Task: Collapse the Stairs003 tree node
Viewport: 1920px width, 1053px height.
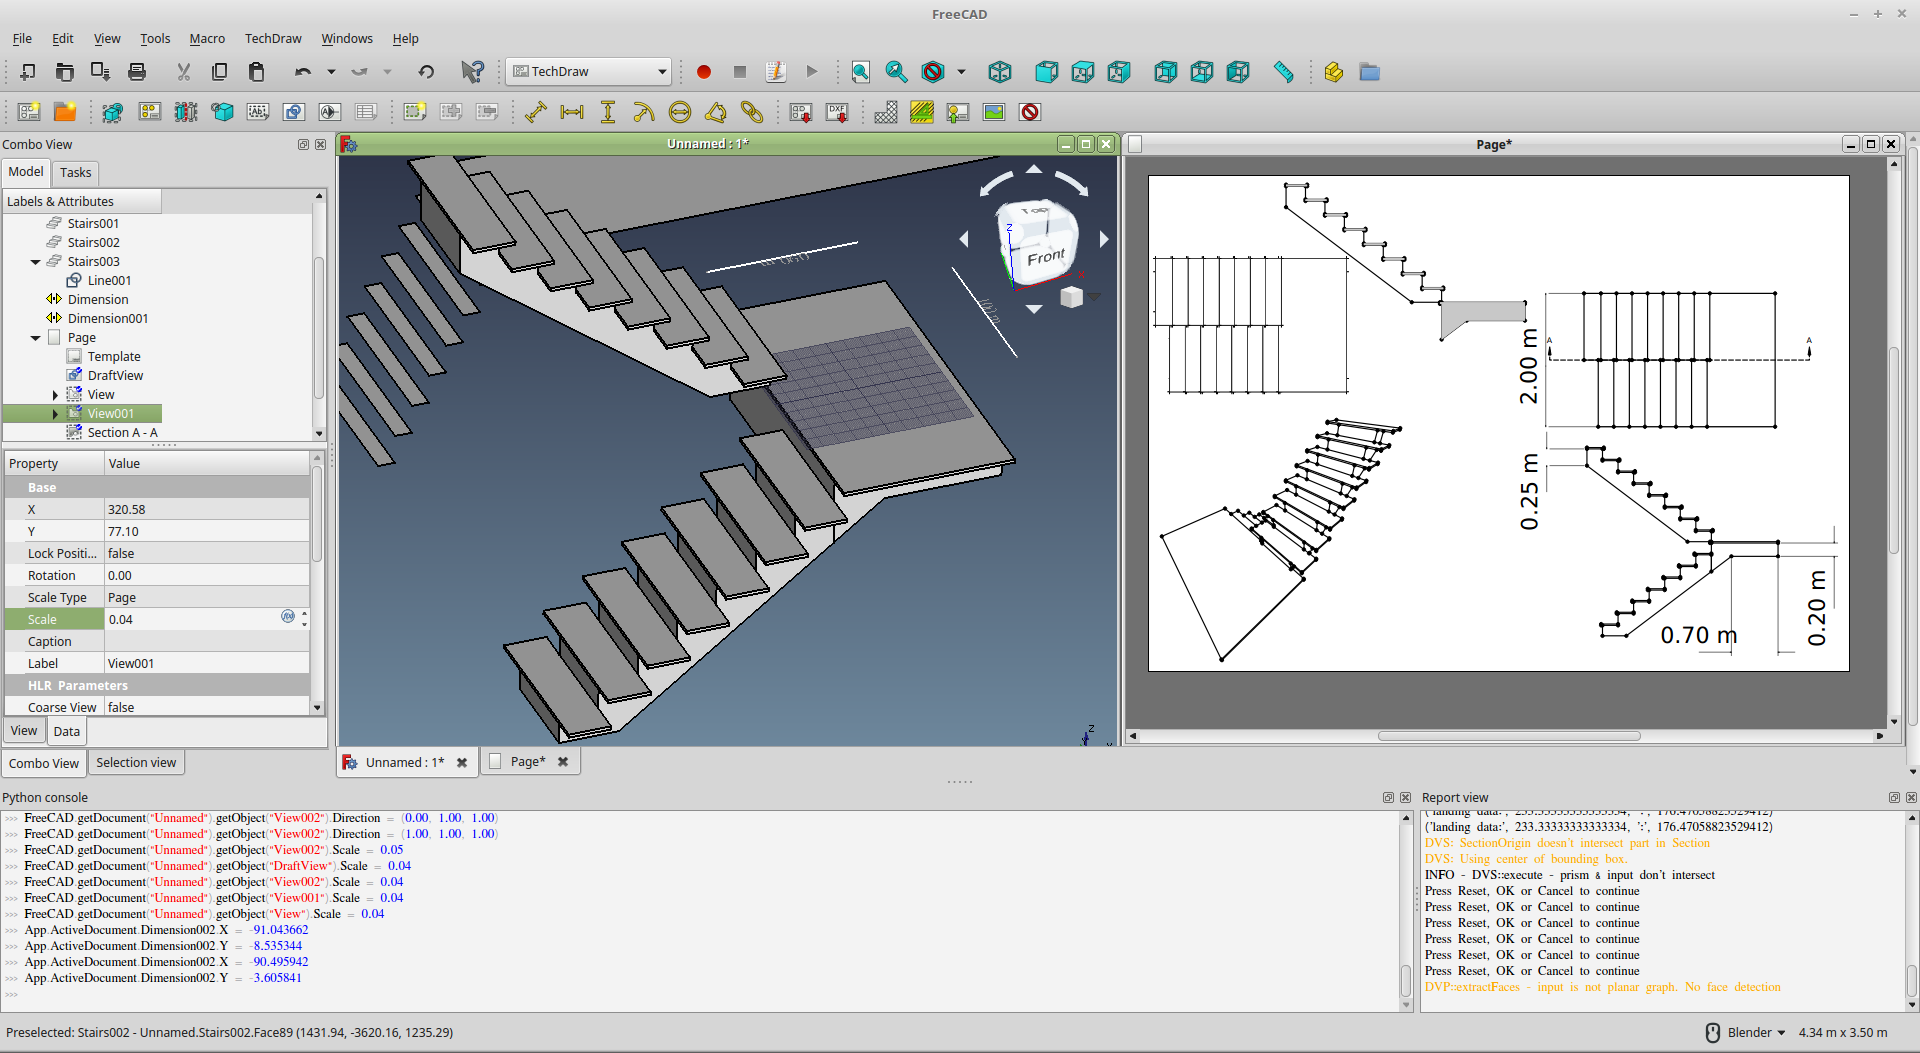Action: click(x=36, y=262)
